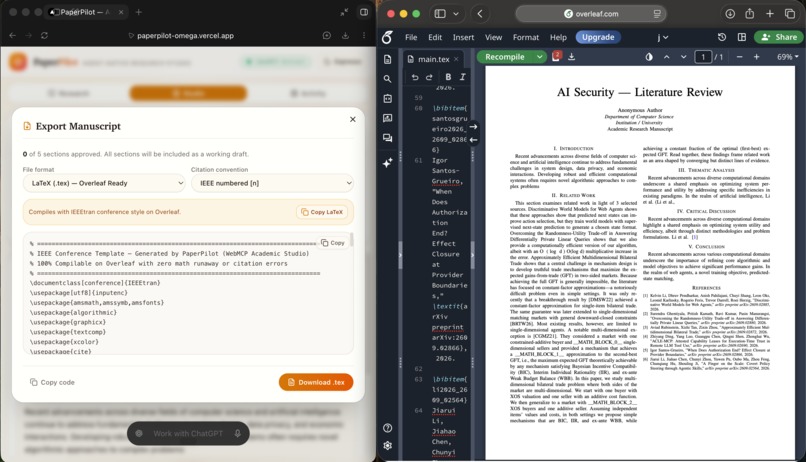This screenshot has height=462, width=806.
Task: Click the Recompile button
Action: pos(505,57)
